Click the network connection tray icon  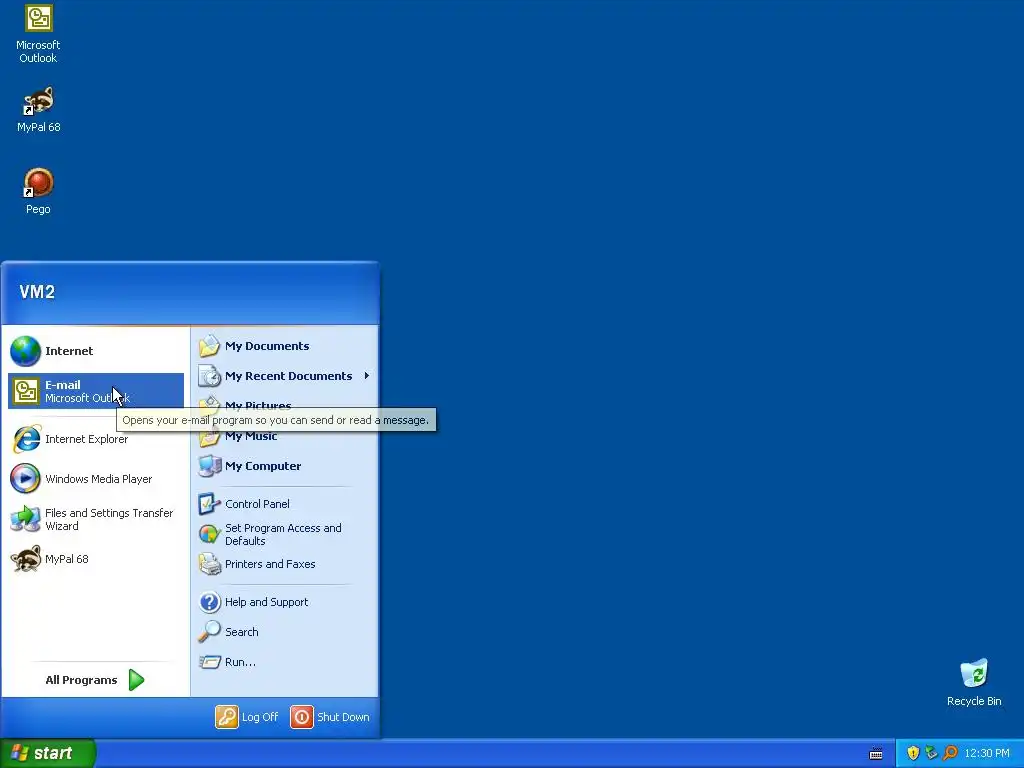931,753
